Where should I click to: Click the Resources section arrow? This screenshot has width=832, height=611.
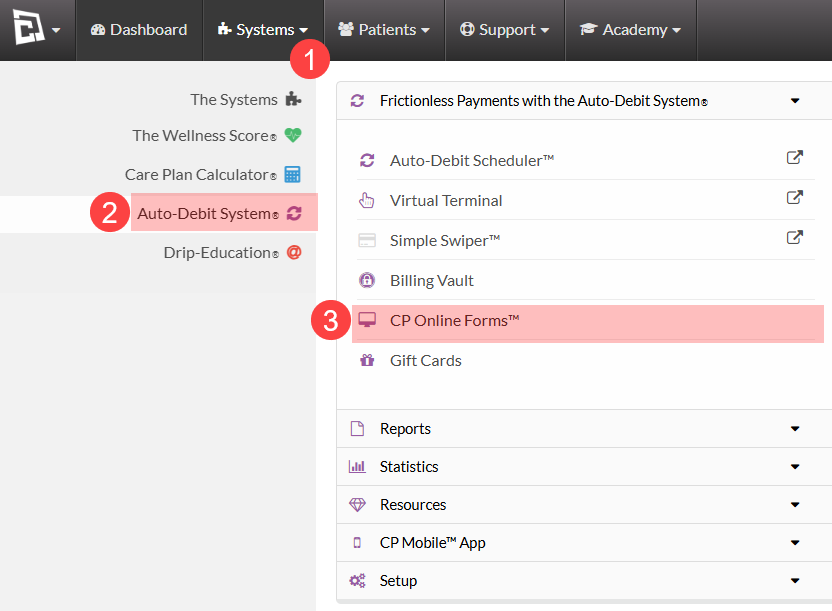pyautogui.click(x=795, y=505)
